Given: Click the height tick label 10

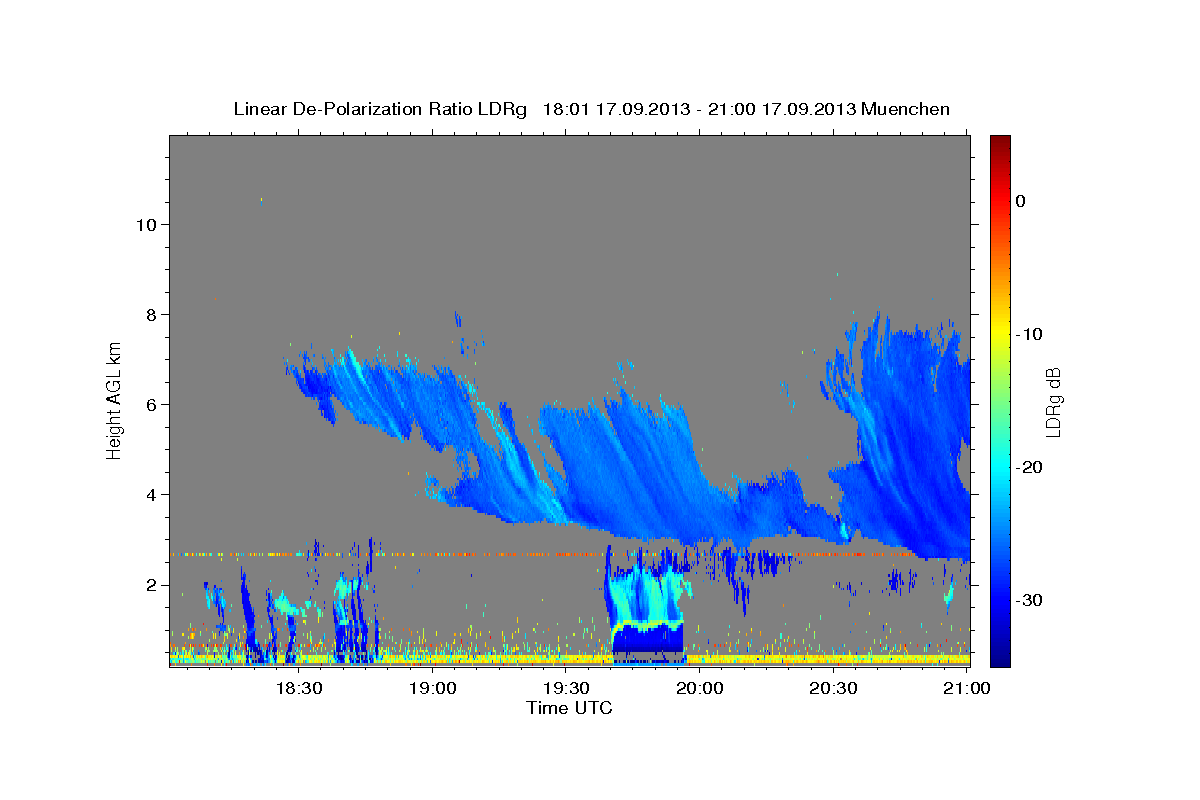Looking at the screenshot, I should click(146, 225).
